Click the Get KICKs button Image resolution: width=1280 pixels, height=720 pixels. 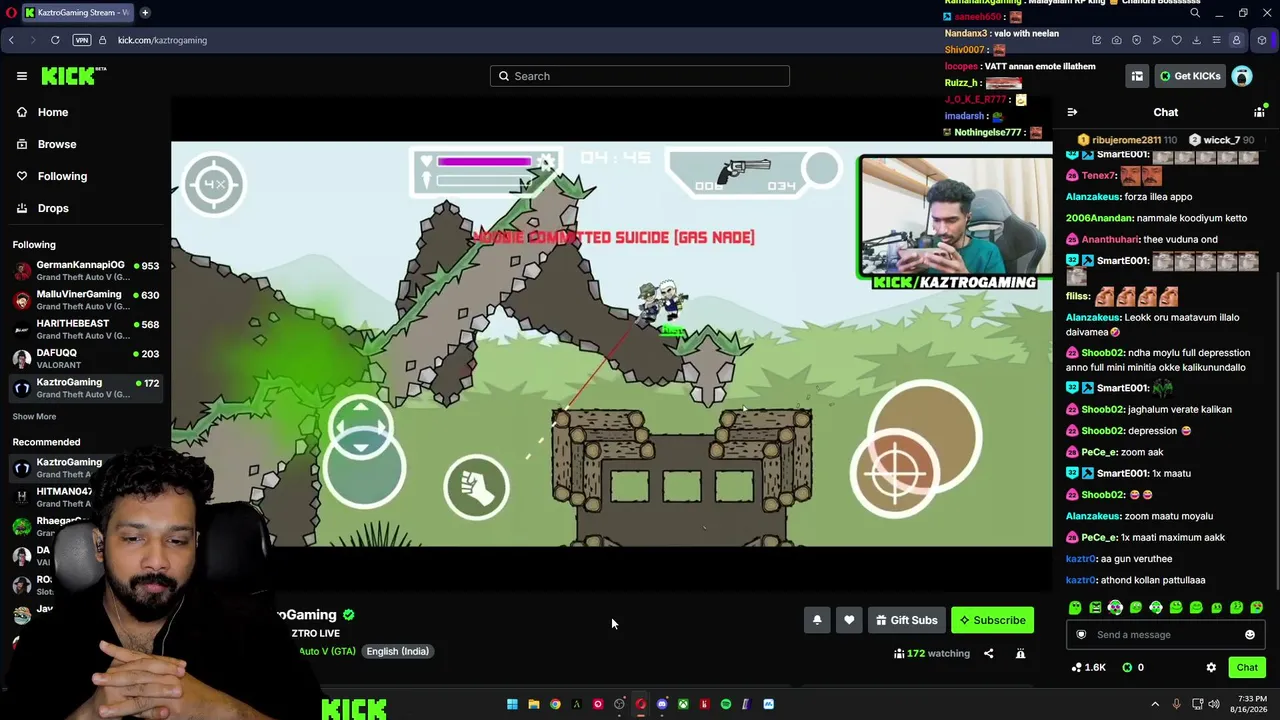coord(1190,76)
